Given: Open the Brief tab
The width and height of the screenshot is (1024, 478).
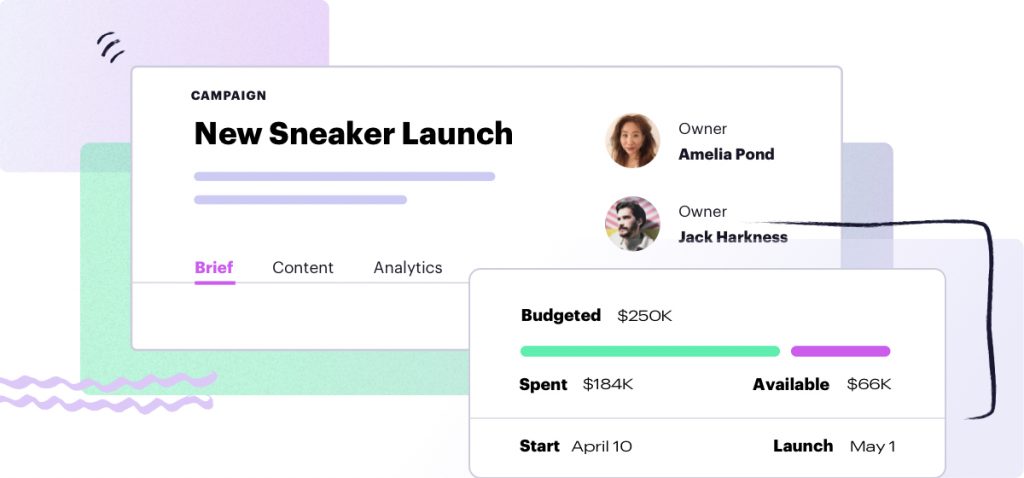Looking at the screenshot, I should 214,268.
